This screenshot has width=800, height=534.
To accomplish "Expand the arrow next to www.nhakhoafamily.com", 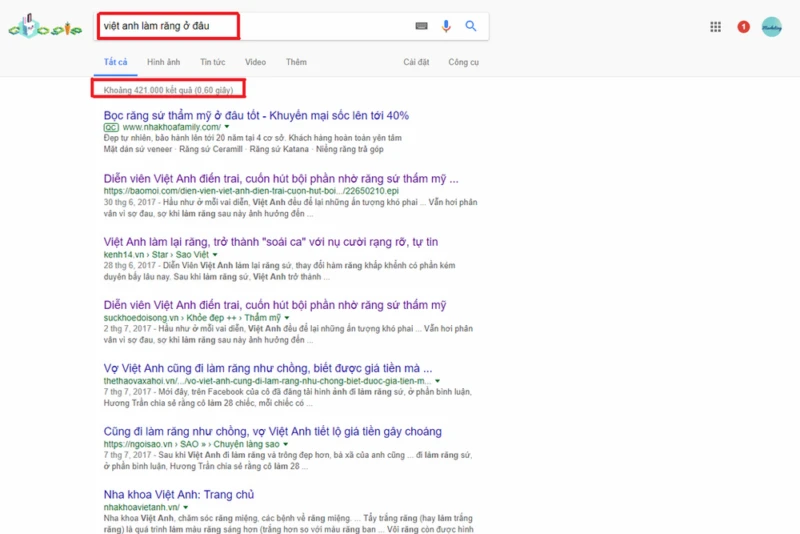I will coord(227,128).
